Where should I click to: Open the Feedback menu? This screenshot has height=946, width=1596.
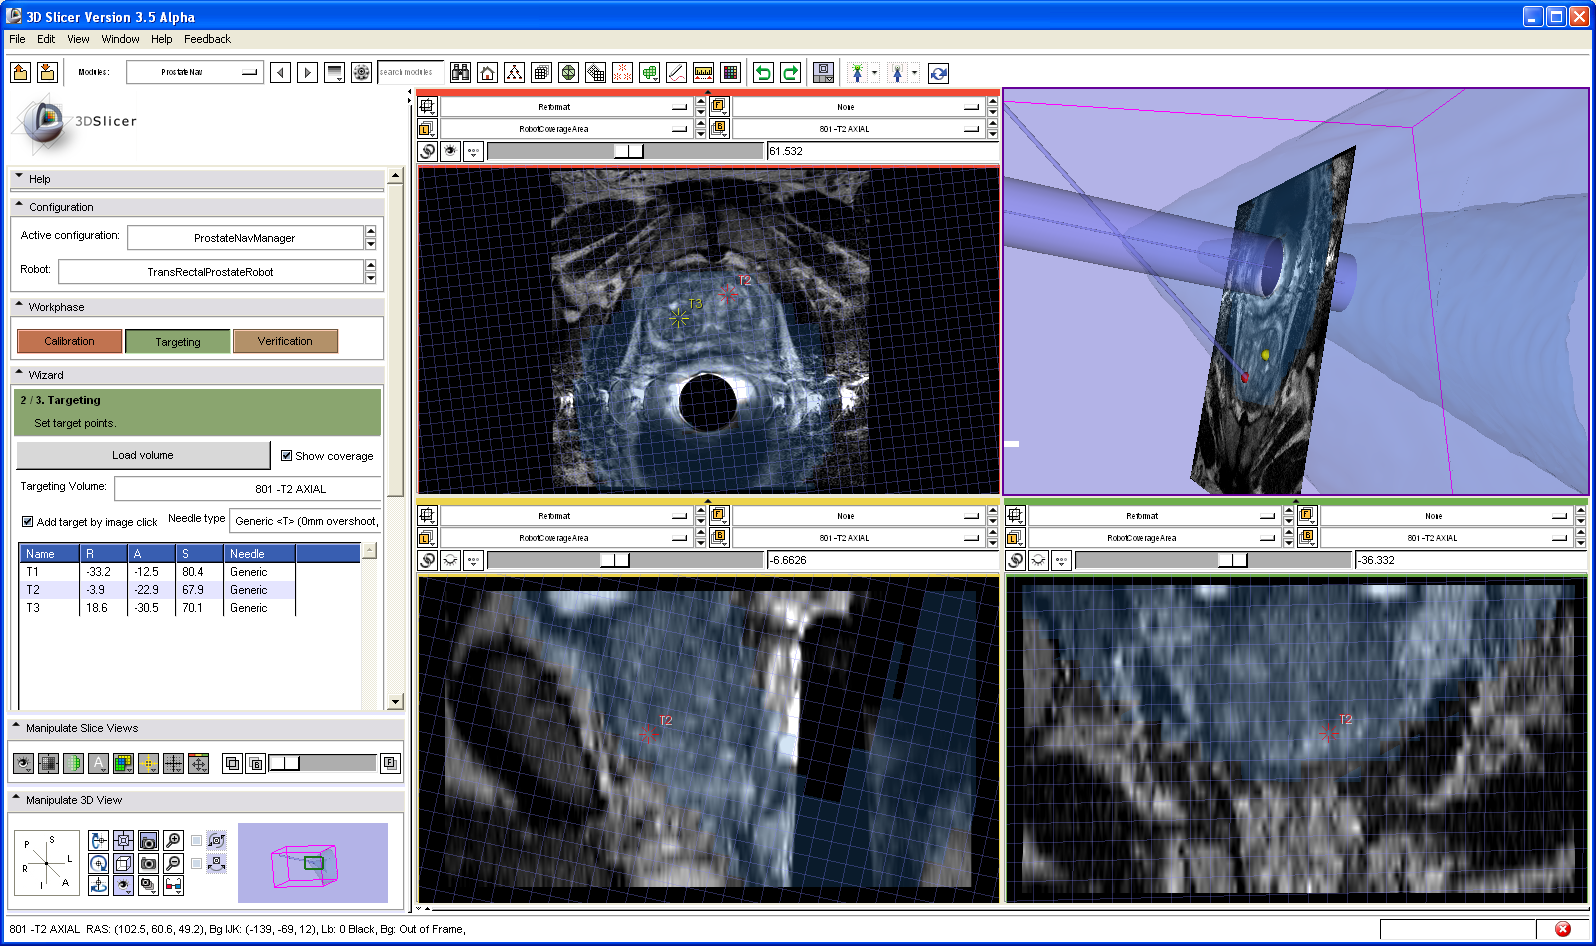pyautogui.click(x=207, y=39)
